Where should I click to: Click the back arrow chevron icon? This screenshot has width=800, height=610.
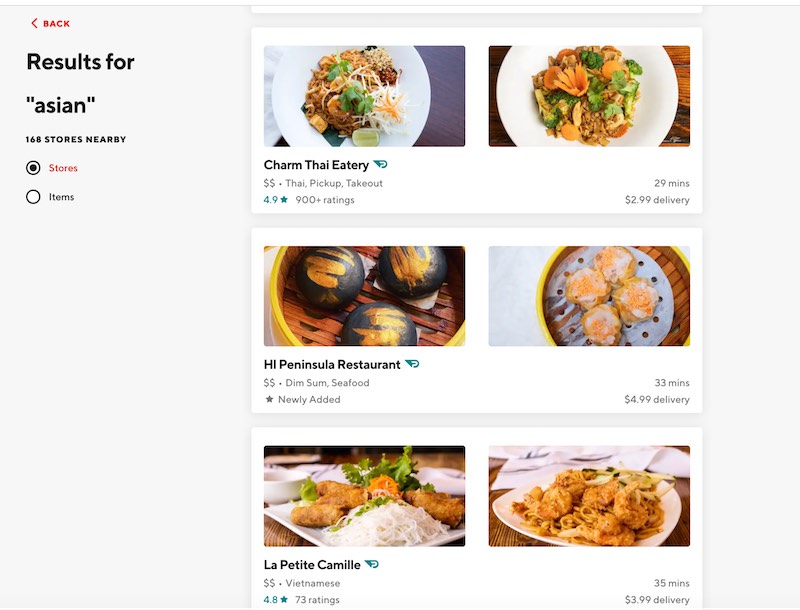pyautogui.click(x=34, y=23)
